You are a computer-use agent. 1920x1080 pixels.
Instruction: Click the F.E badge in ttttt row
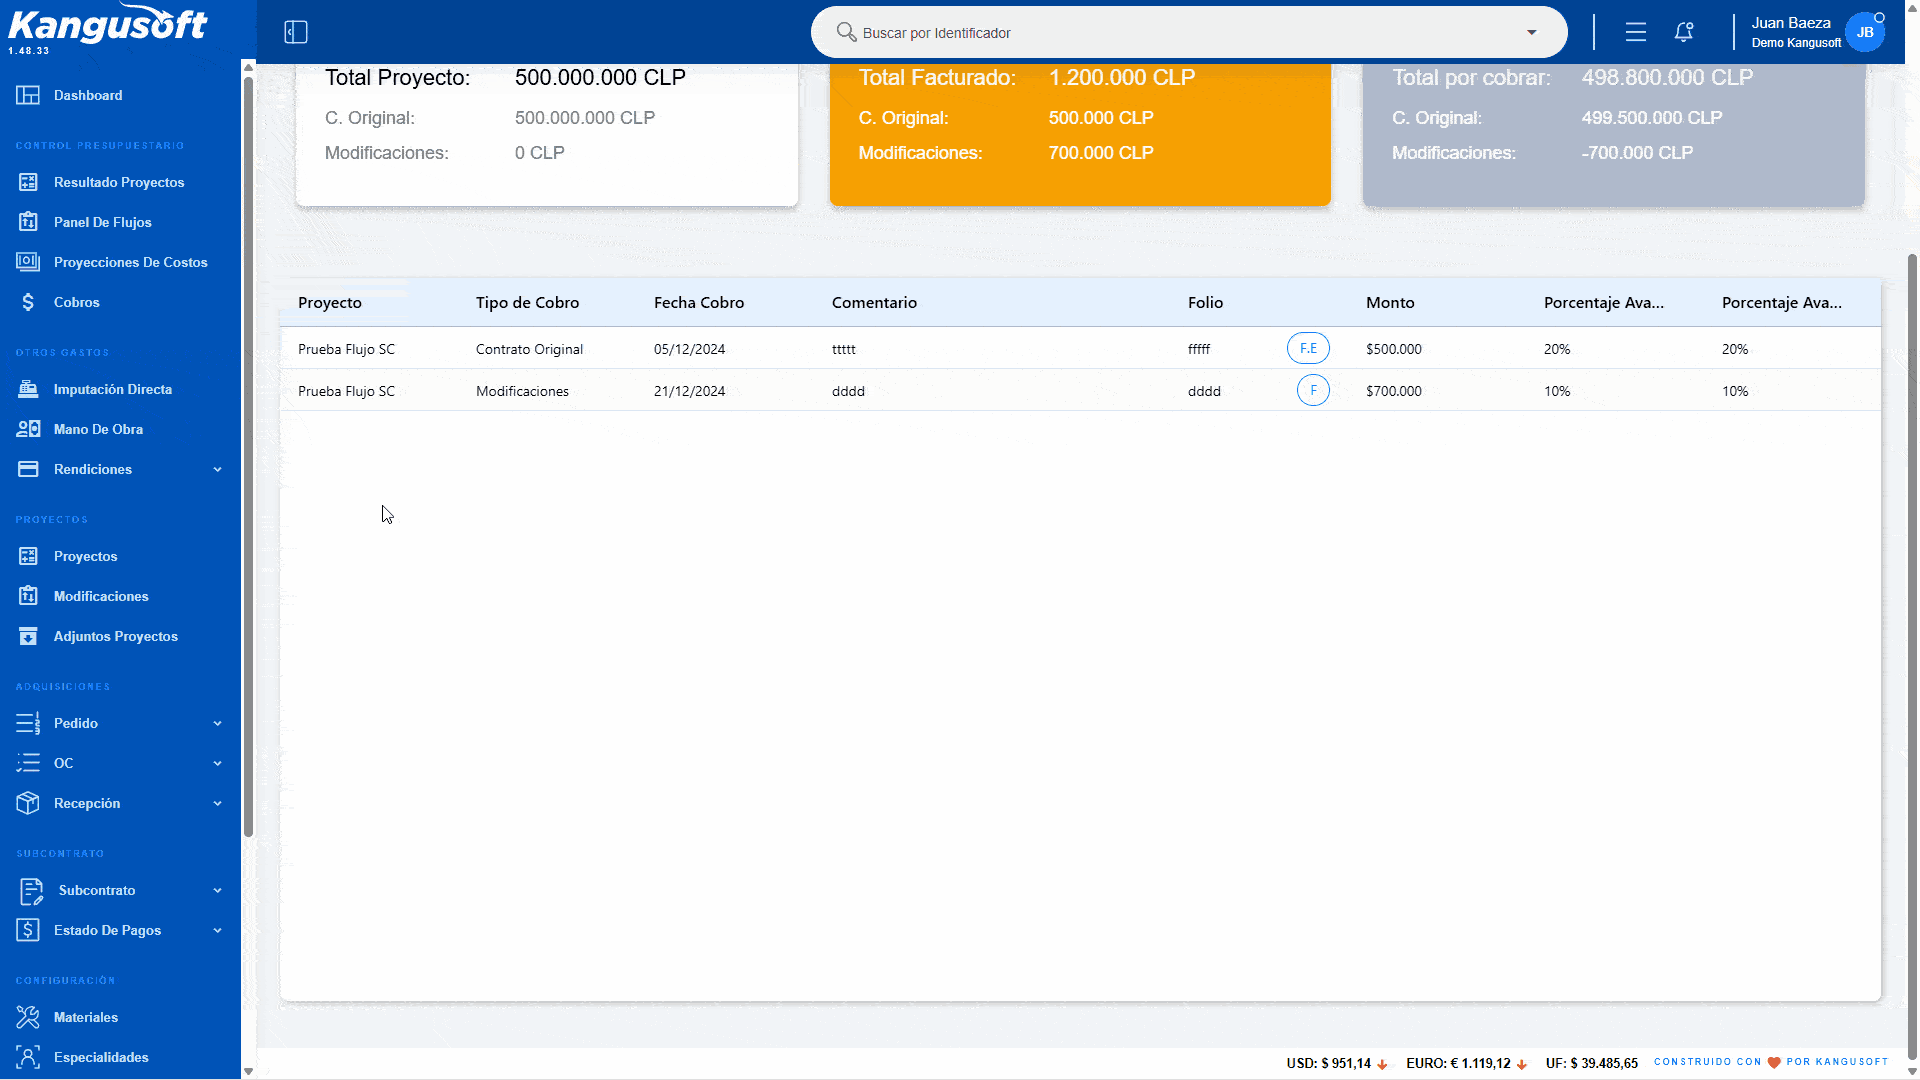click(1308, 348)
